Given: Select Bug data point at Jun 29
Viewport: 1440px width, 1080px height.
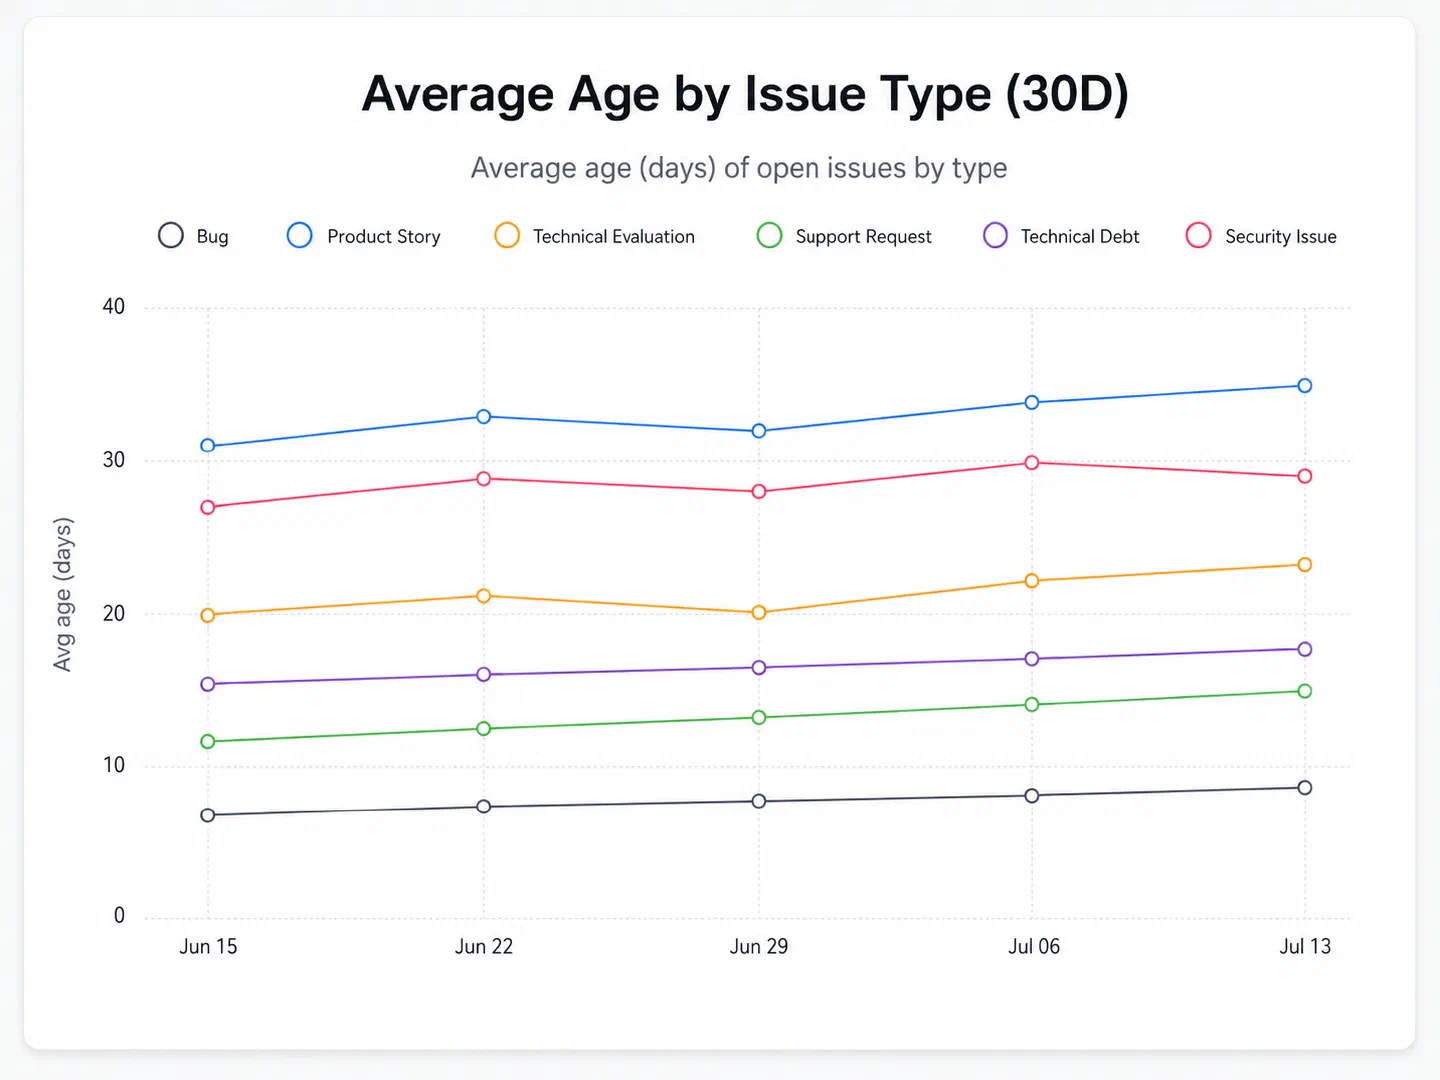Looking at the screenshot, I should [759, 801].
